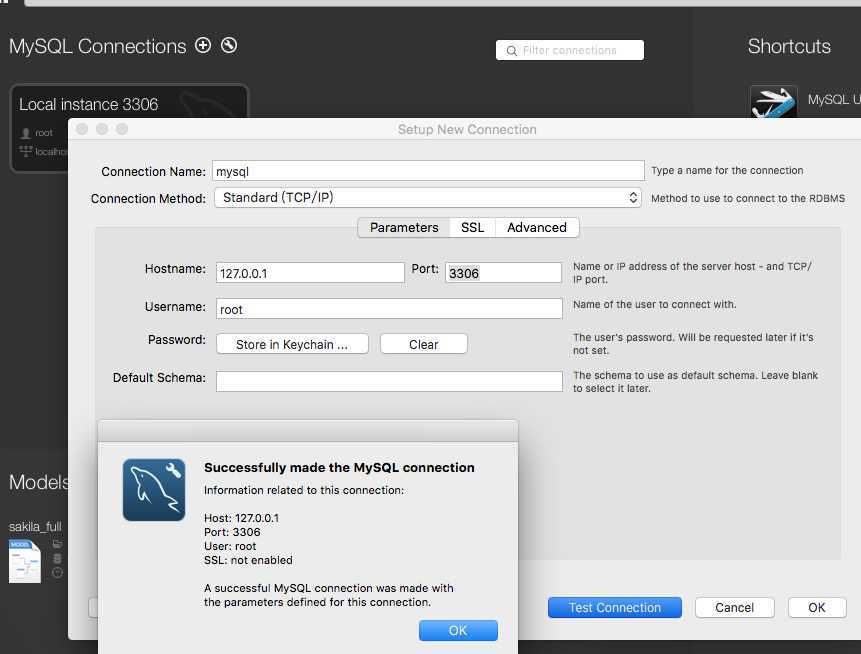Click the database icon beside sakila_full model

click(x=57, y=558)
